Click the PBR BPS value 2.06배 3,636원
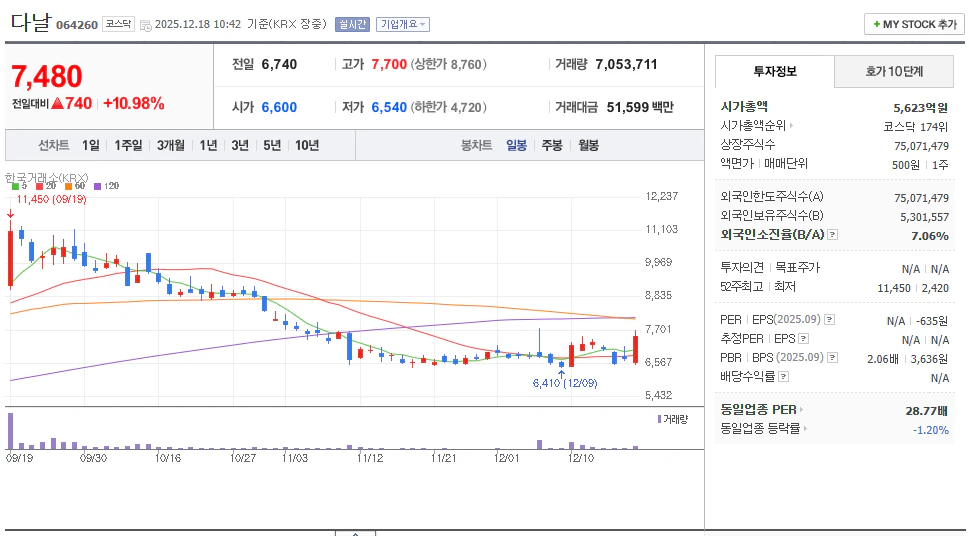This screenshot has height=536, width=969. pos(908,359)
